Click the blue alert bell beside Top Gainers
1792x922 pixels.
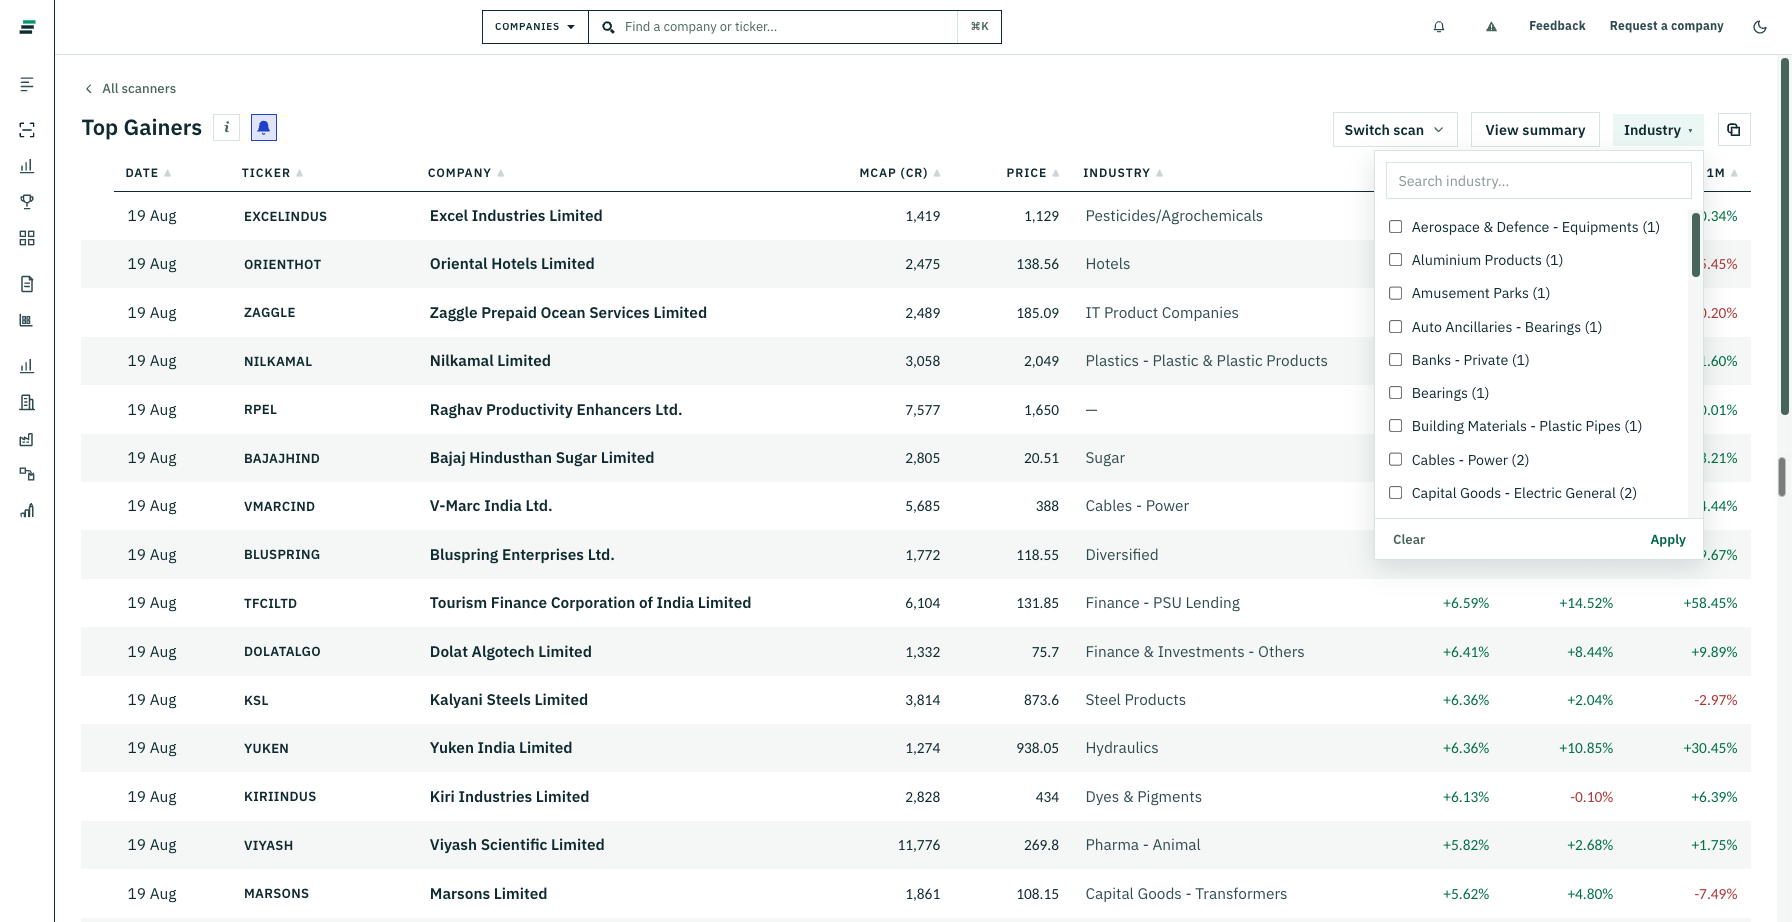(x=263, y=127)
